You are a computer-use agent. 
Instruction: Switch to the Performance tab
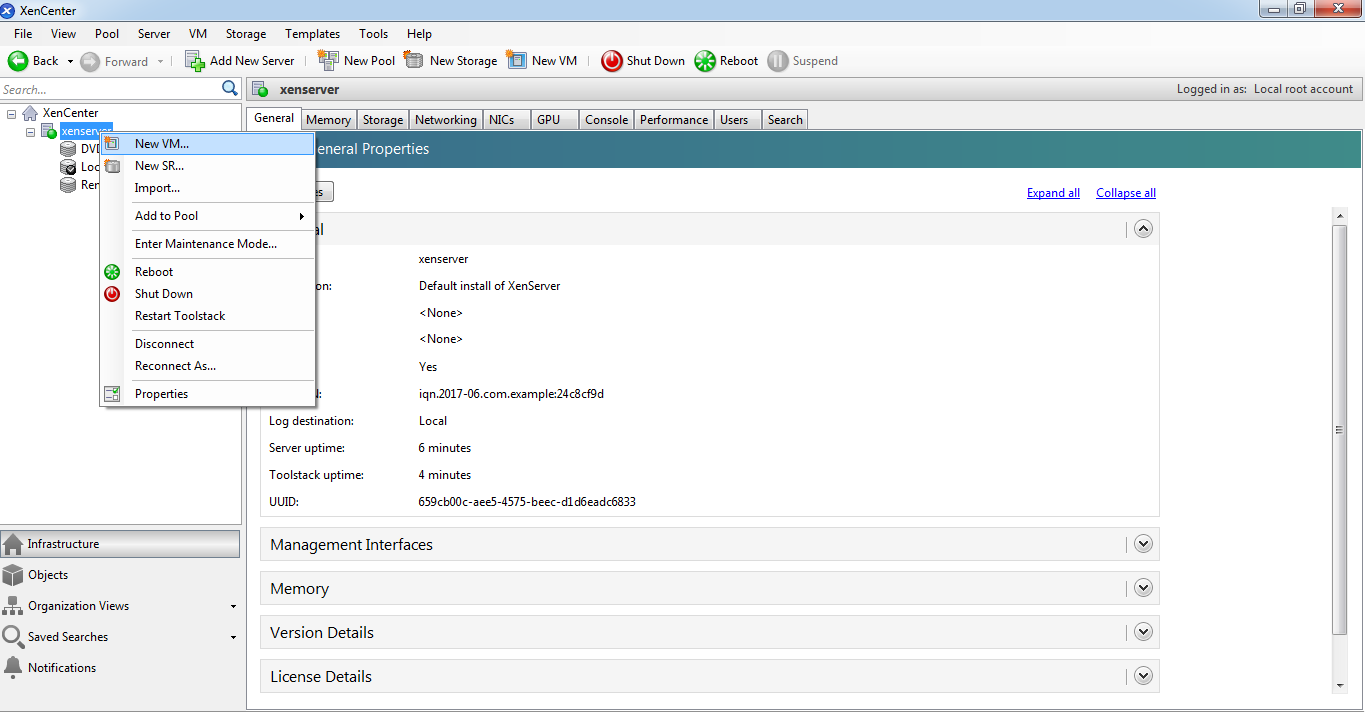(x=674, y=120)
